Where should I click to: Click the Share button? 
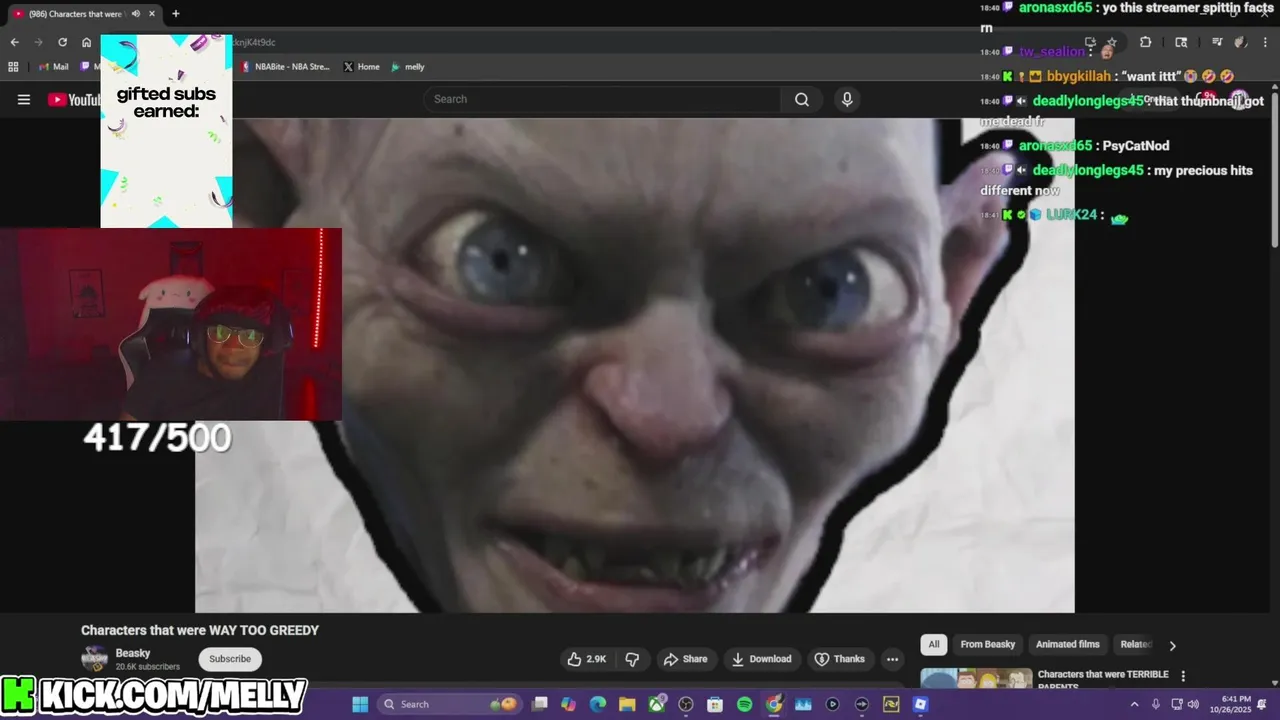[x=685, y=659]
